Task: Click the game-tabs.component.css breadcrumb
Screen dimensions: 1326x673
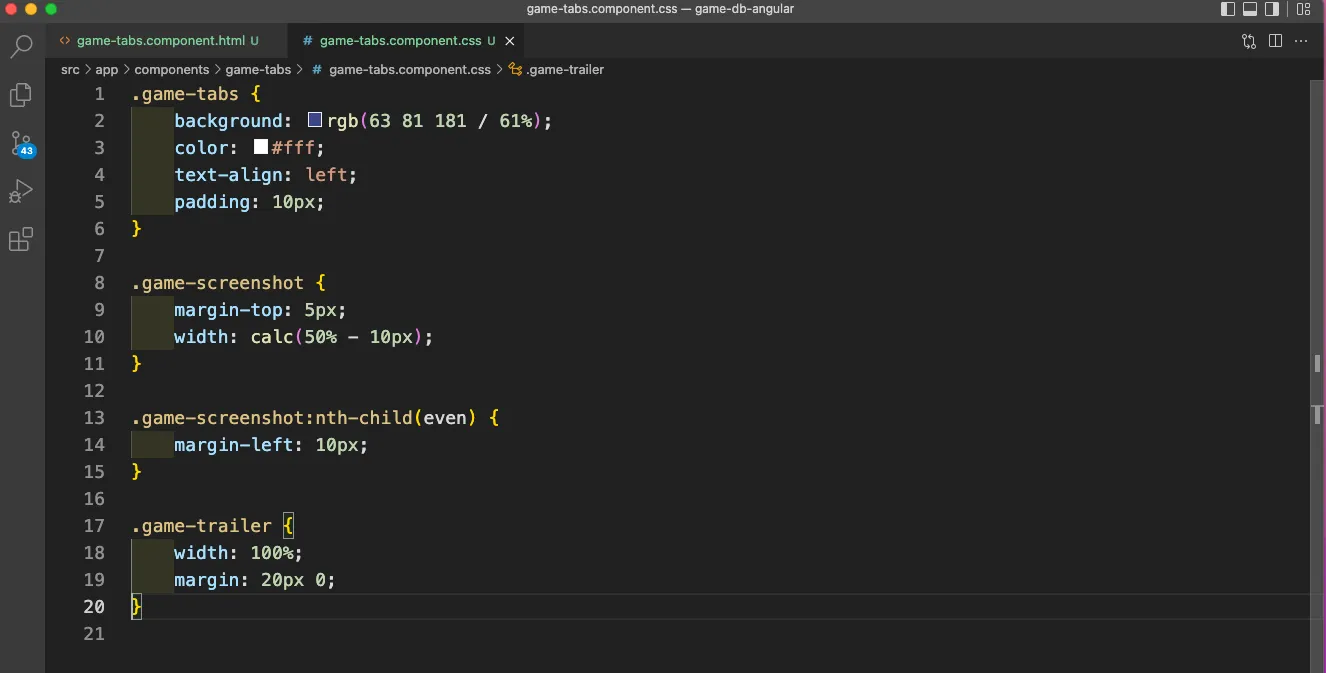Action: pyautogui.click(x=409, y=69)
